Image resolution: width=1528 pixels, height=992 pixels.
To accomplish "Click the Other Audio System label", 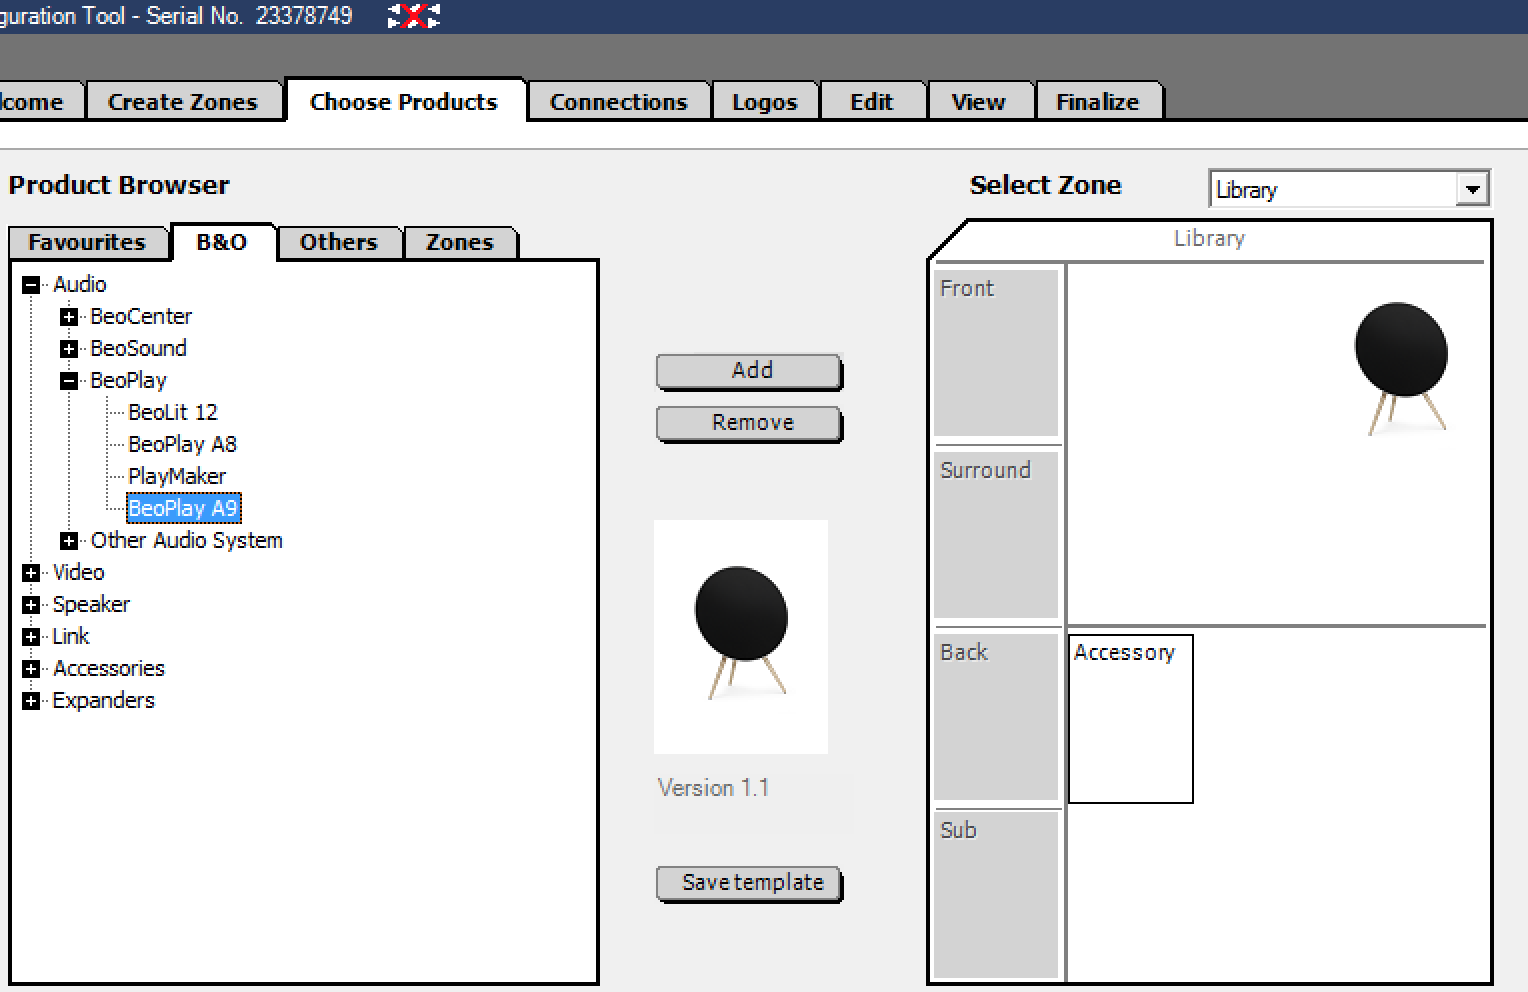I will point(186,540).
